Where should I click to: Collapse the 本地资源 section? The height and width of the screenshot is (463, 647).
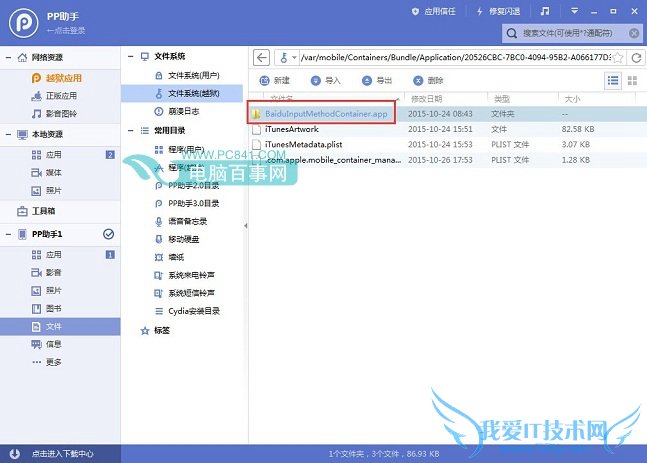coord(8,134)
